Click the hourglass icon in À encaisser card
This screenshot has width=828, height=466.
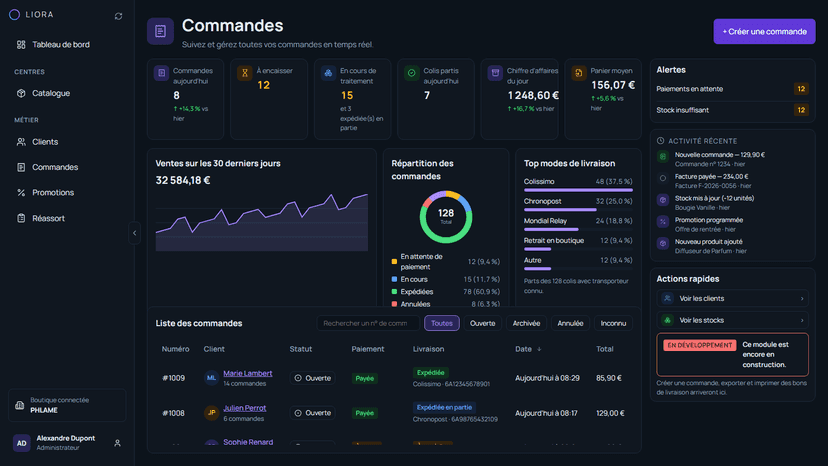245,73
